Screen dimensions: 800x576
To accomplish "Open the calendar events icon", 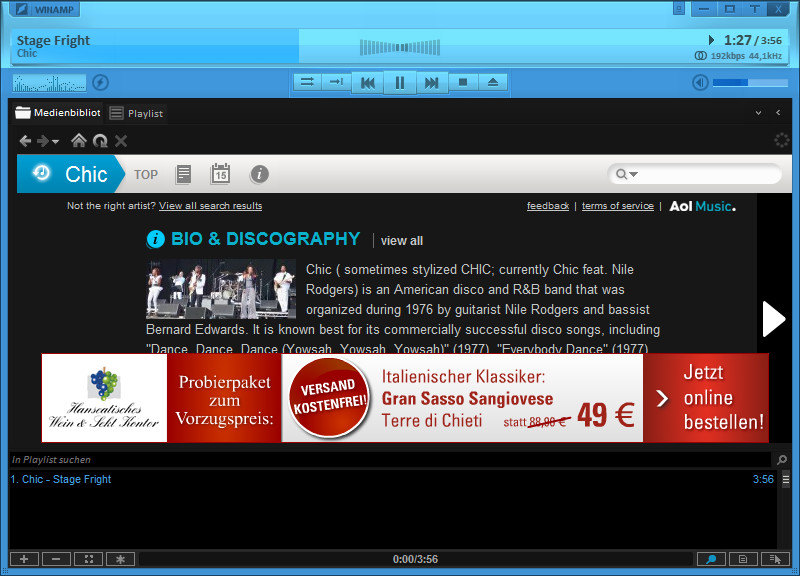I will [220, 174].
